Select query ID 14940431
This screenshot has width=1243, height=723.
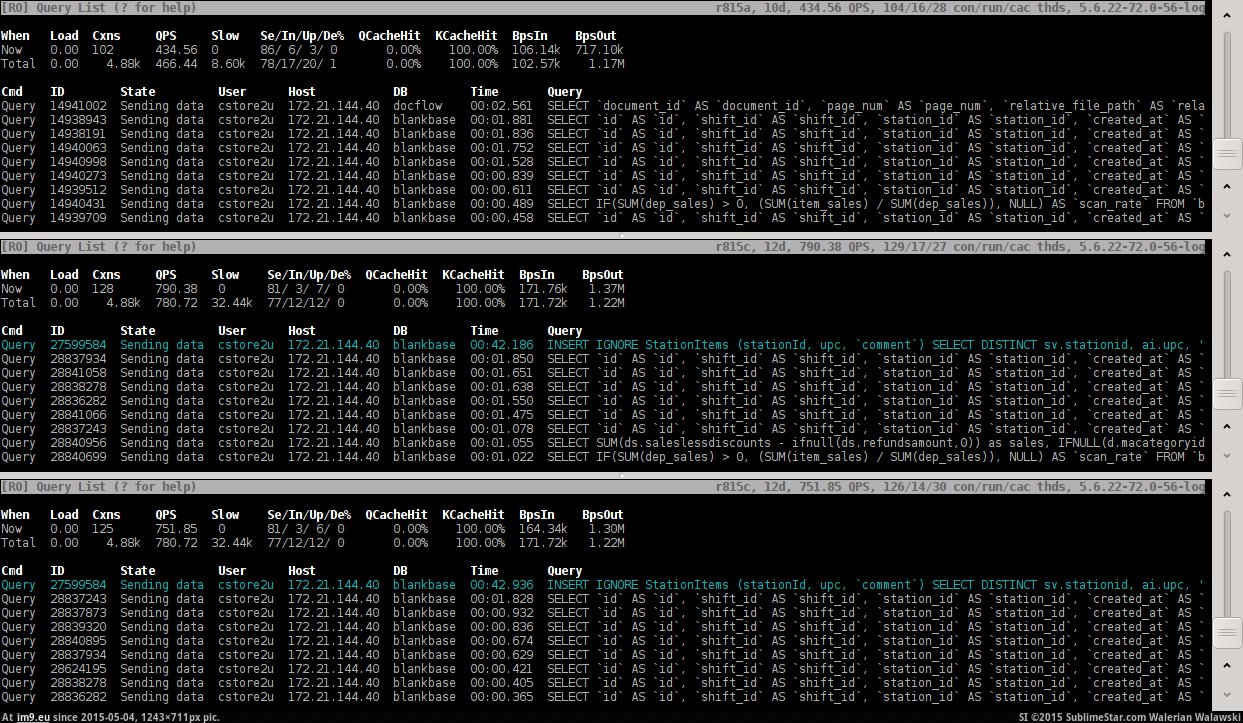pos(78,204)
